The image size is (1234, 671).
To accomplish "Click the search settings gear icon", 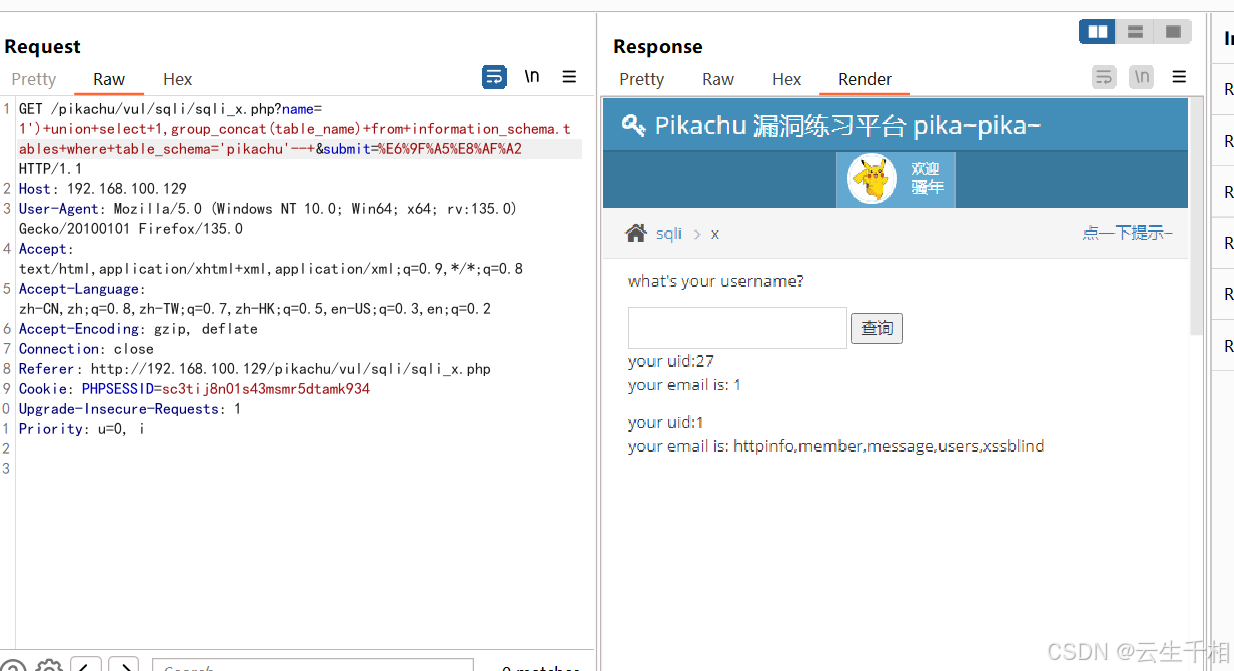I will [48, 665].
